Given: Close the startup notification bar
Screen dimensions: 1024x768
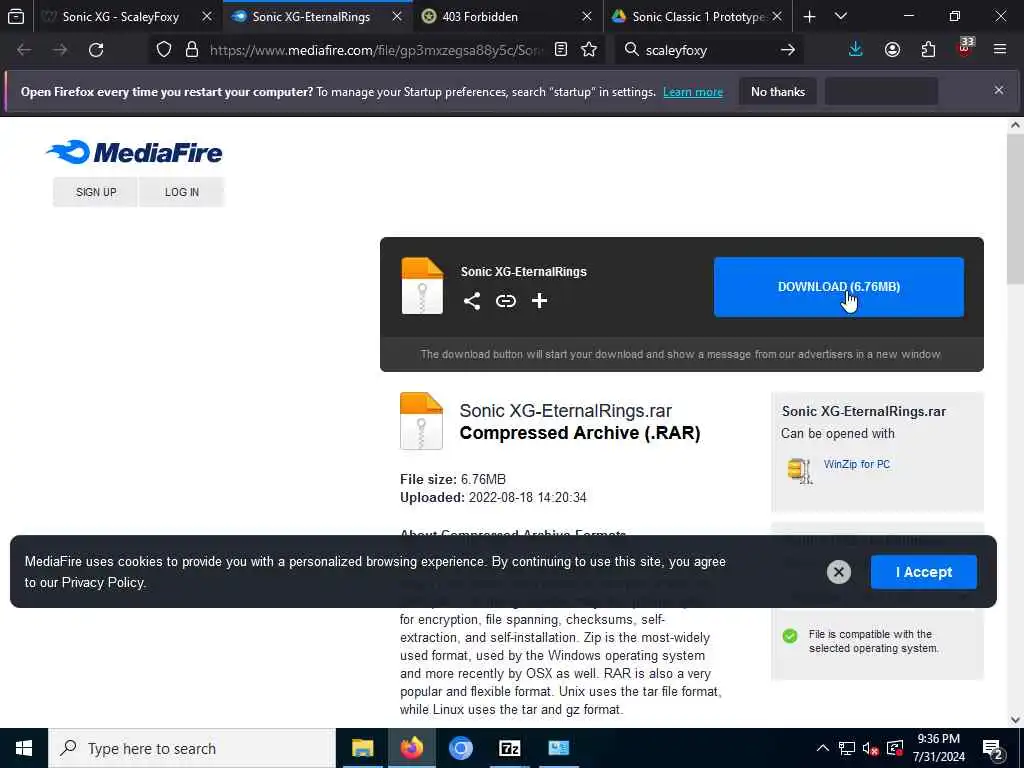Looking at the screenshot, I should tap(999, 90).
